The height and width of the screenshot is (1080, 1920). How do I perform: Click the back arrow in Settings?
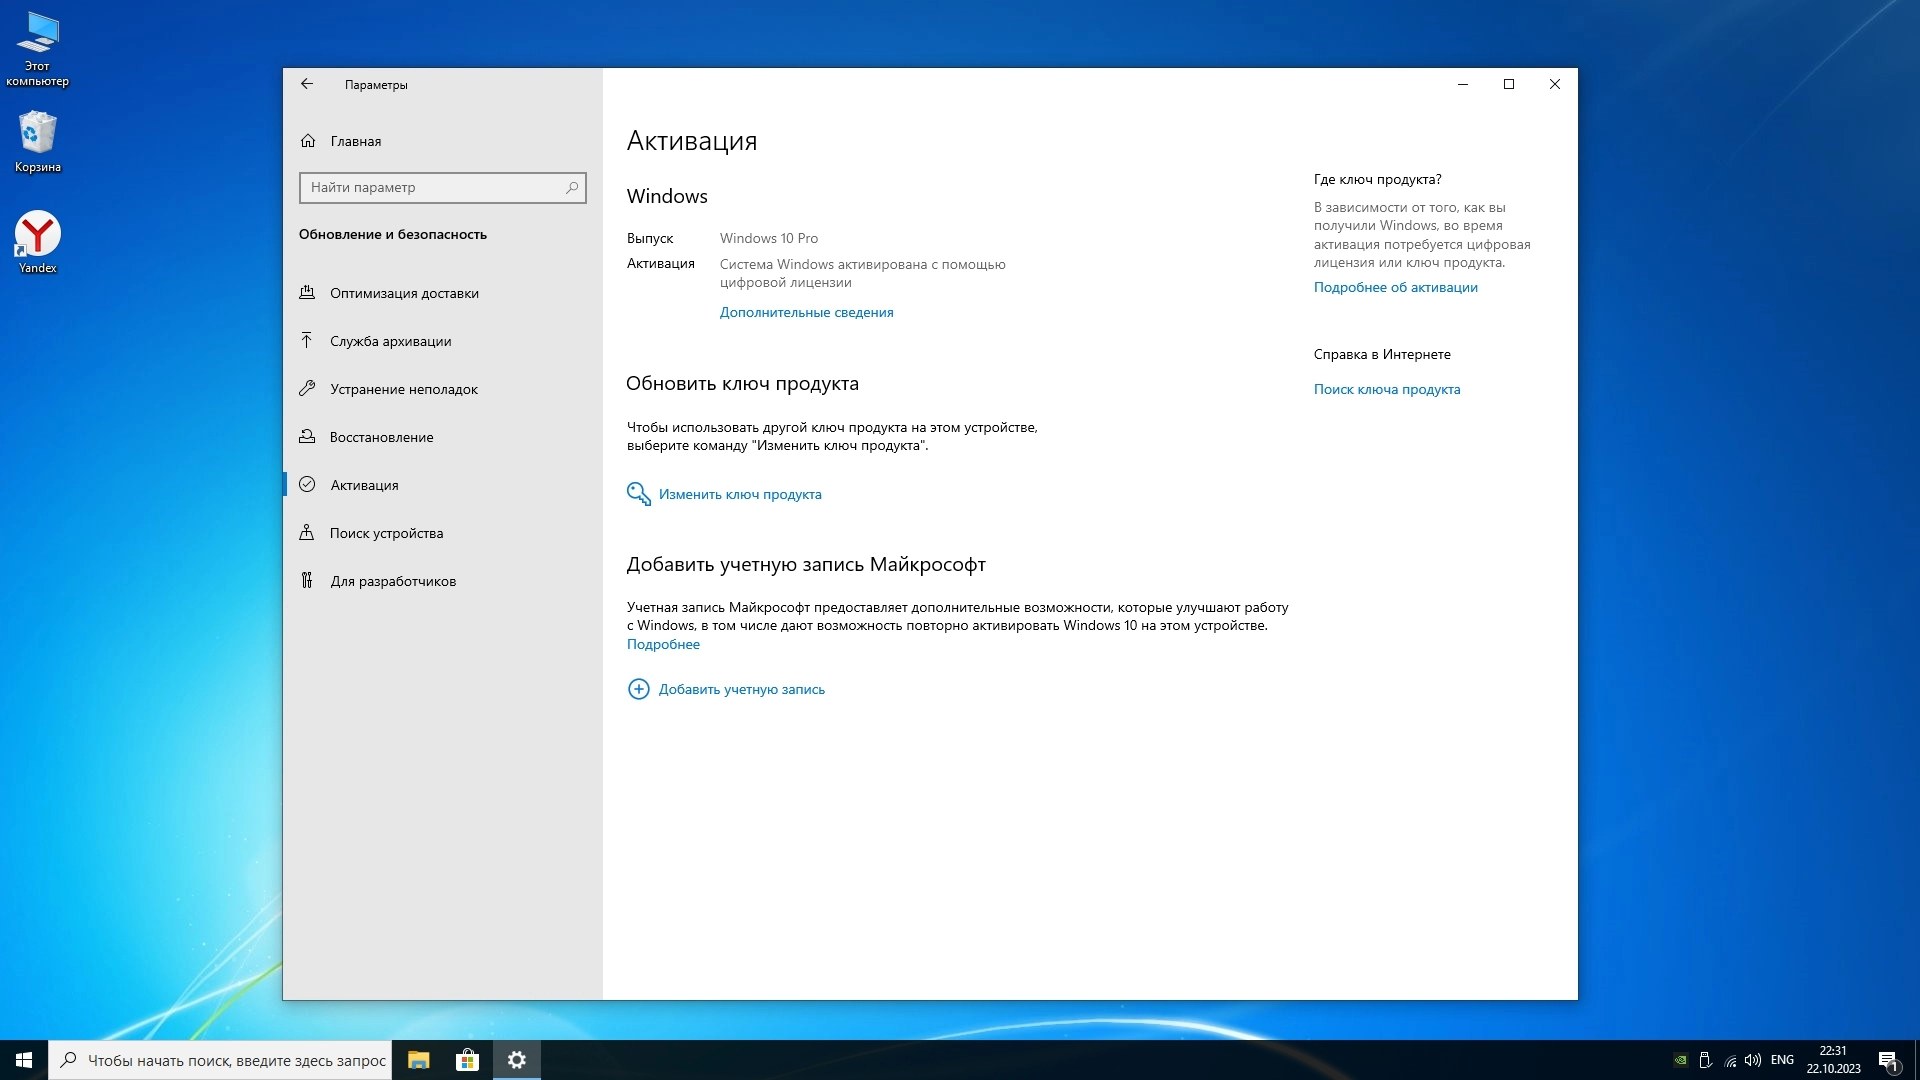pos(307,84)
